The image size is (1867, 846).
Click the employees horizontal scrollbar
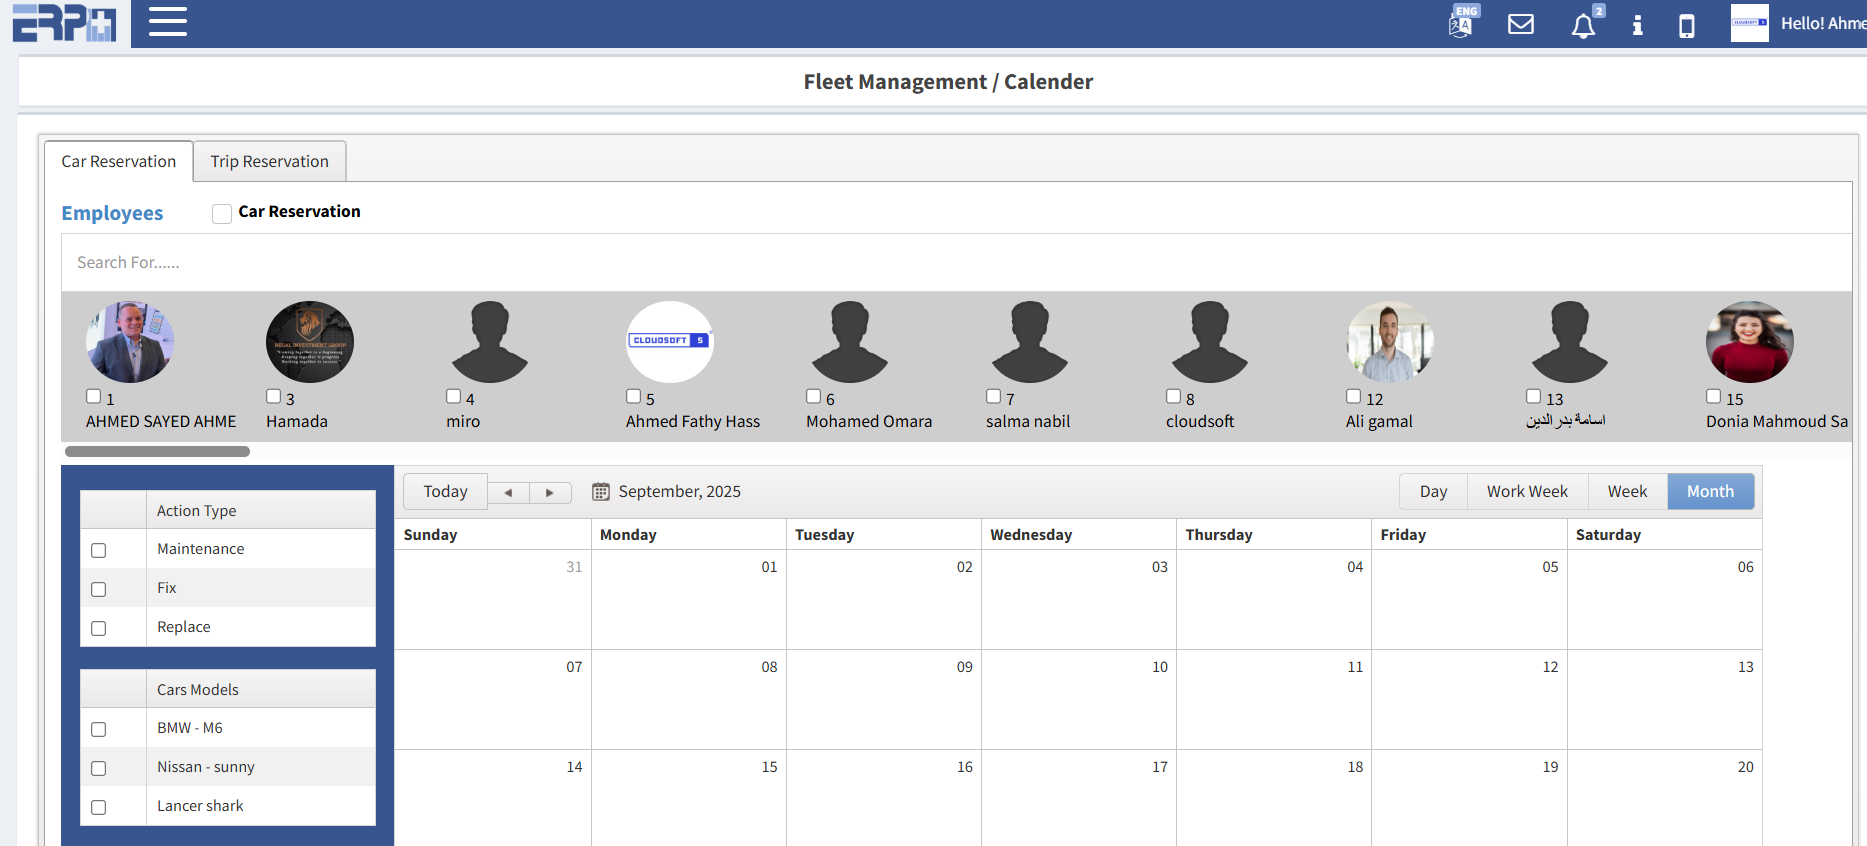157,452
